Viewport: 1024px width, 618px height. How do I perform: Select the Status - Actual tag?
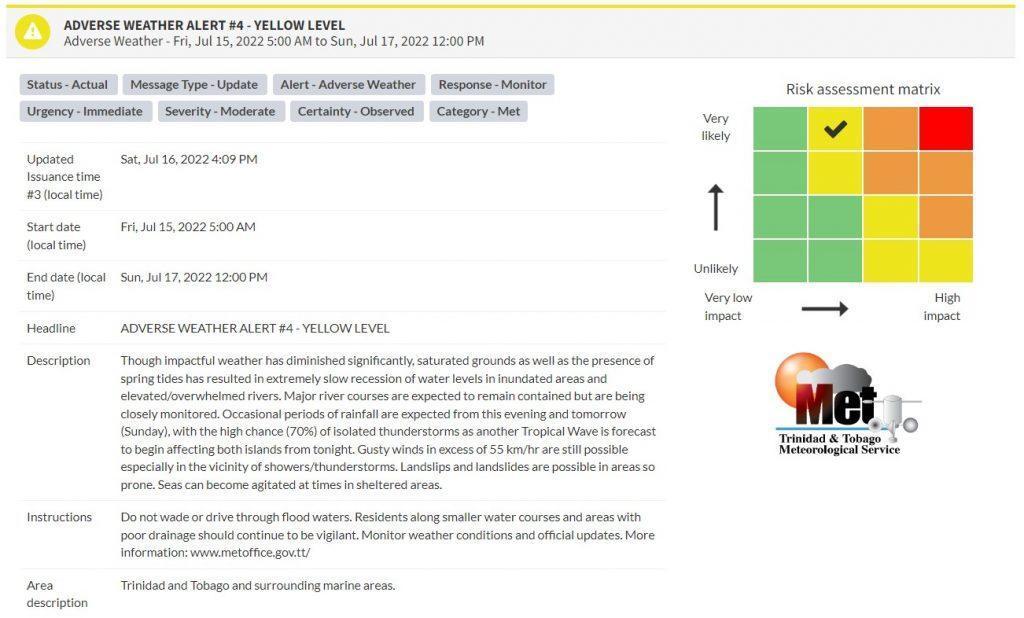click(x=67, y=84)
